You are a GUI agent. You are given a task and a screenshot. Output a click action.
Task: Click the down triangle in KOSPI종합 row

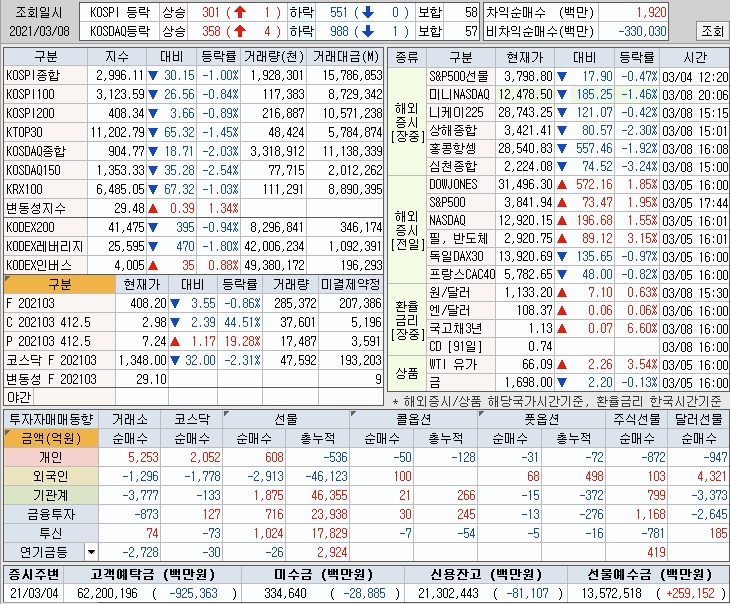[153, 75]
